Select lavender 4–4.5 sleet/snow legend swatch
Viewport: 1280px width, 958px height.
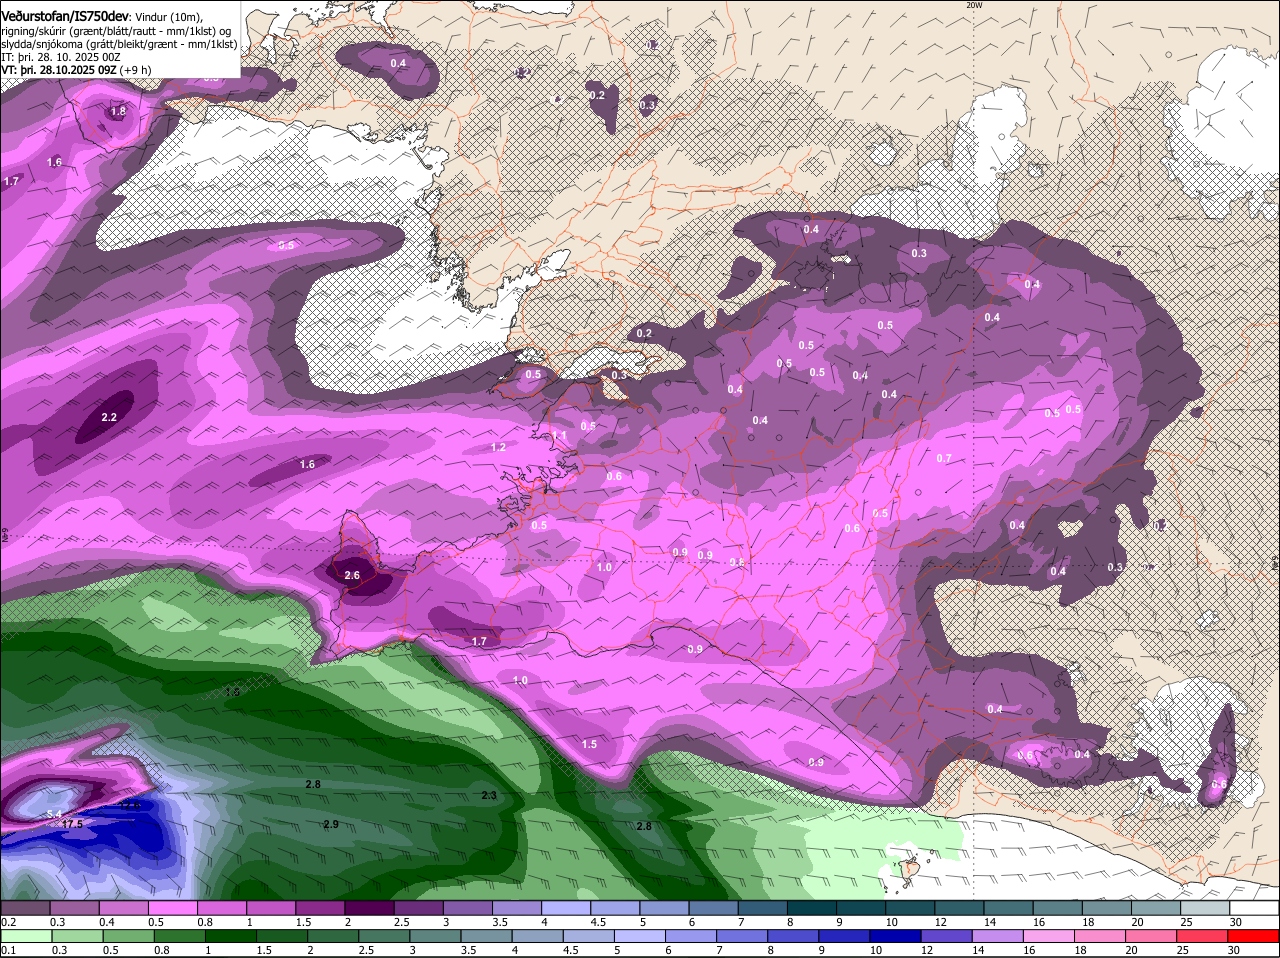[565, 908]
